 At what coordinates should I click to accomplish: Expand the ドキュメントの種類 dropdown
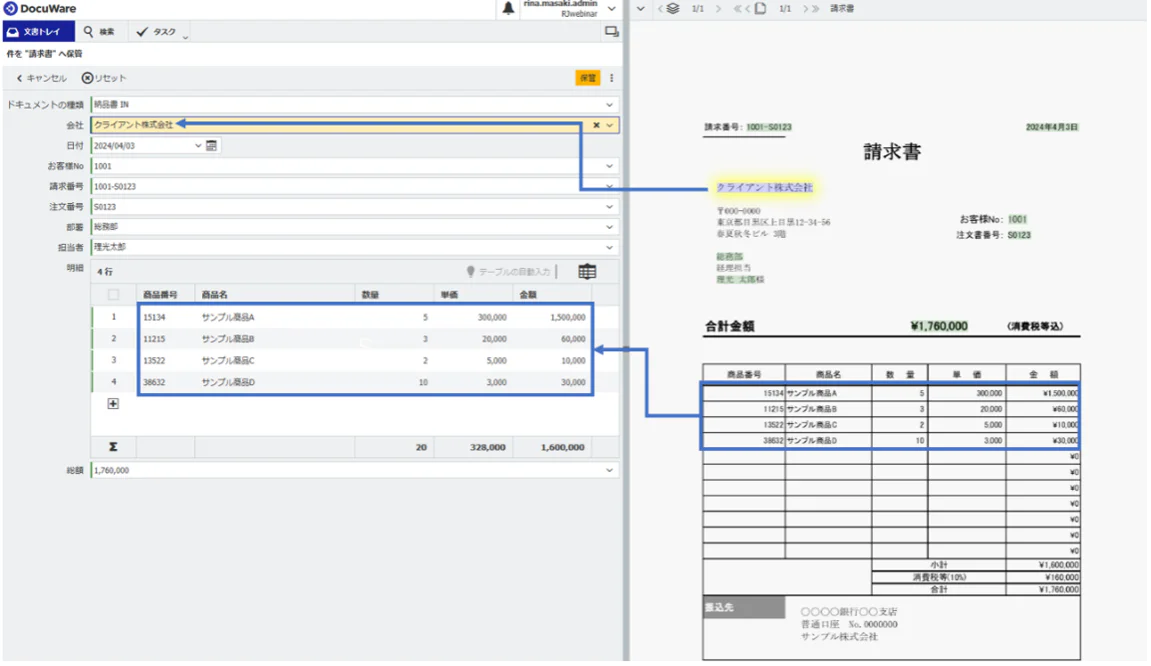(609, 104)
